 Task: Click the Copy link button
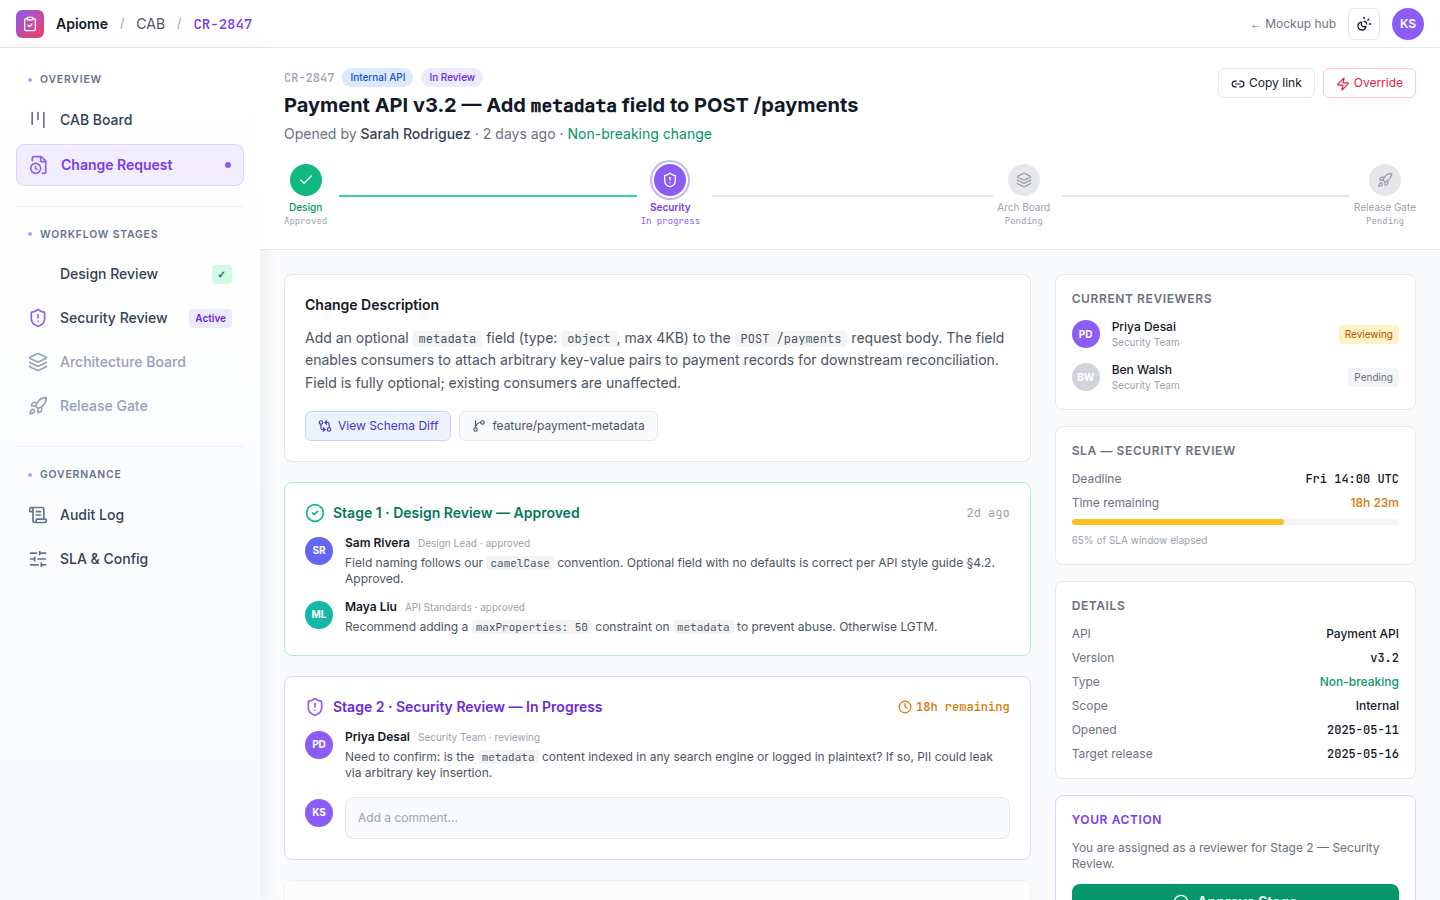[1266, 83]
